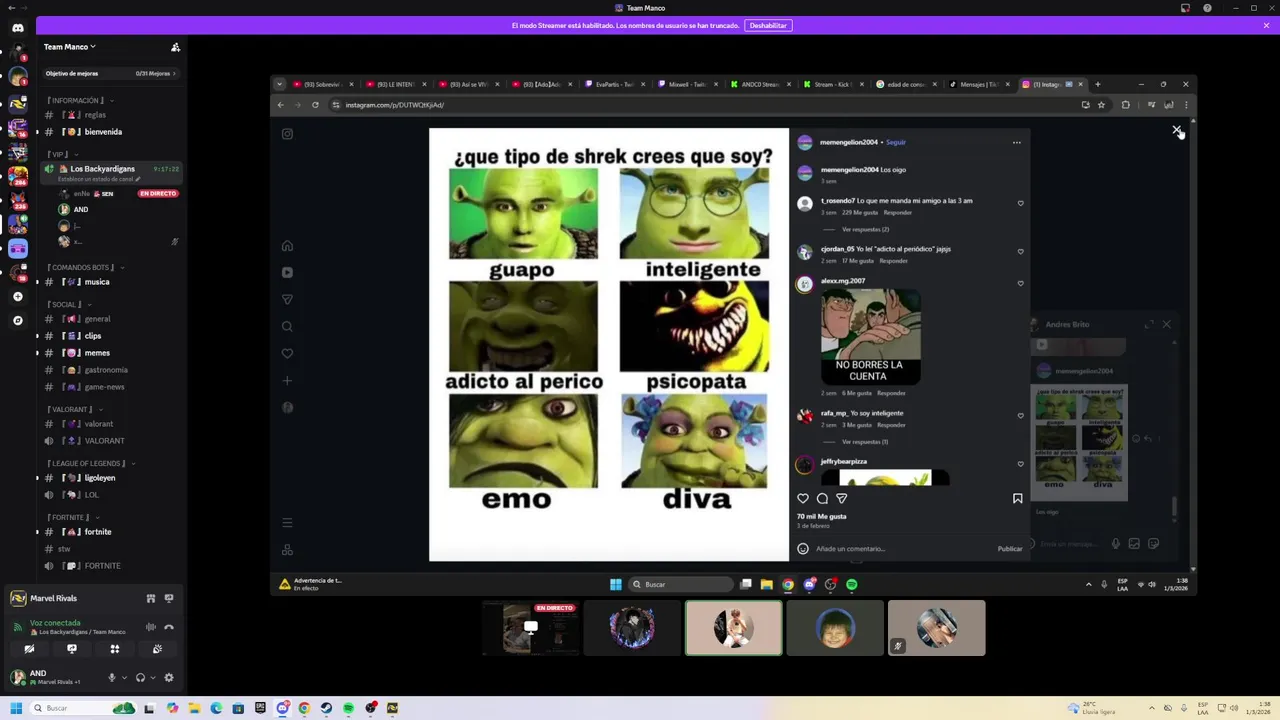The height and width of the screenshot is (720, 1280).
Task: Like rafa_mp_'s comment heart
Action: [1020, 415]
